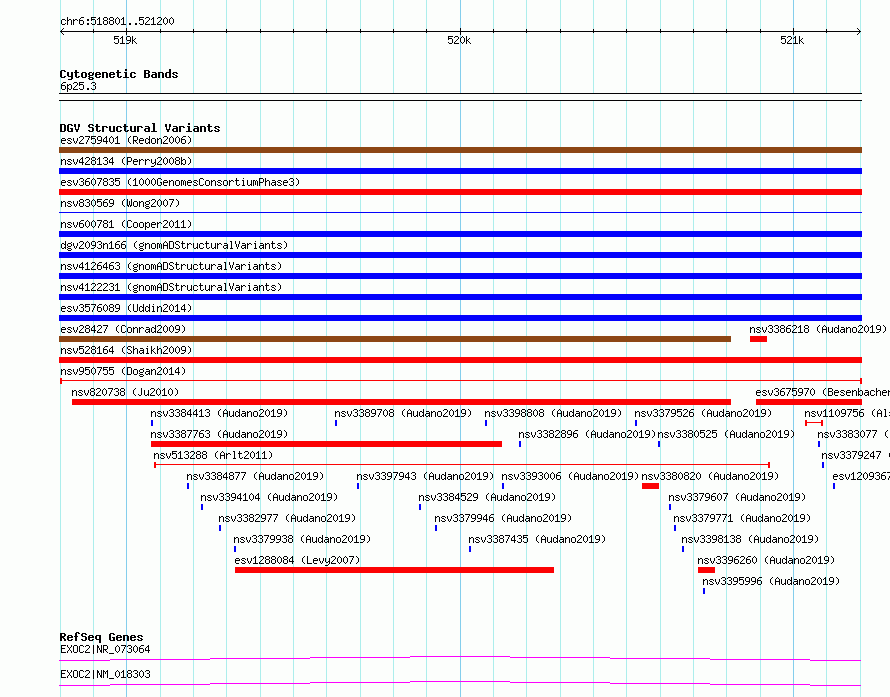Image resolution: width=890 pixels, height=697 pixels.
Task: Click the 520k ruler tick label
Action: tap(459, 40)
